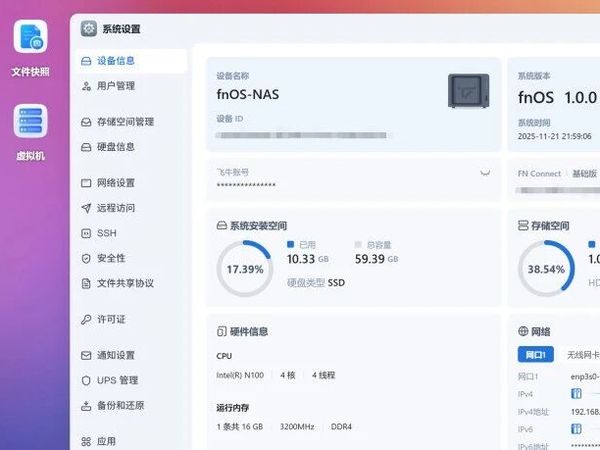
Task: Click the 硬盘类型 SSD text
Action: [316, 283]
